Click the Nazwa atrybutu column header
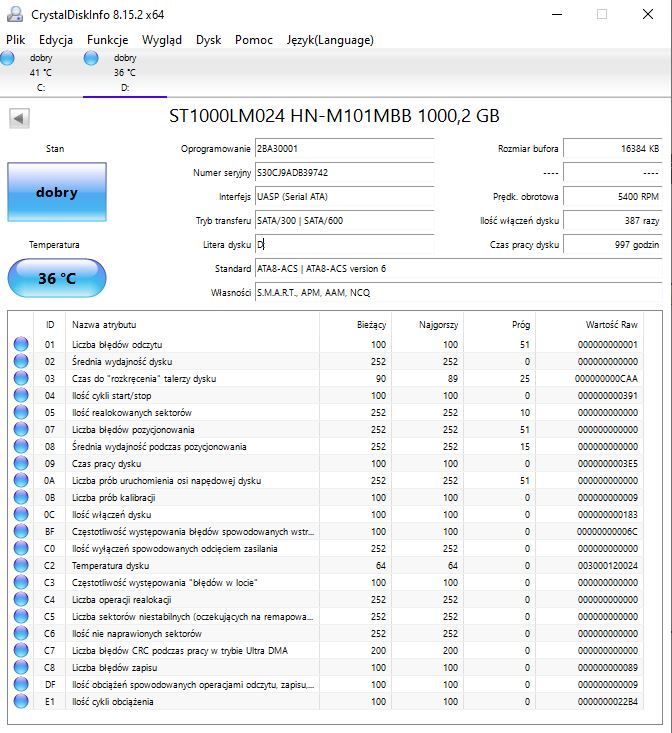The height and width of the screenshot is (733, 672). click(x=104, y=324)
